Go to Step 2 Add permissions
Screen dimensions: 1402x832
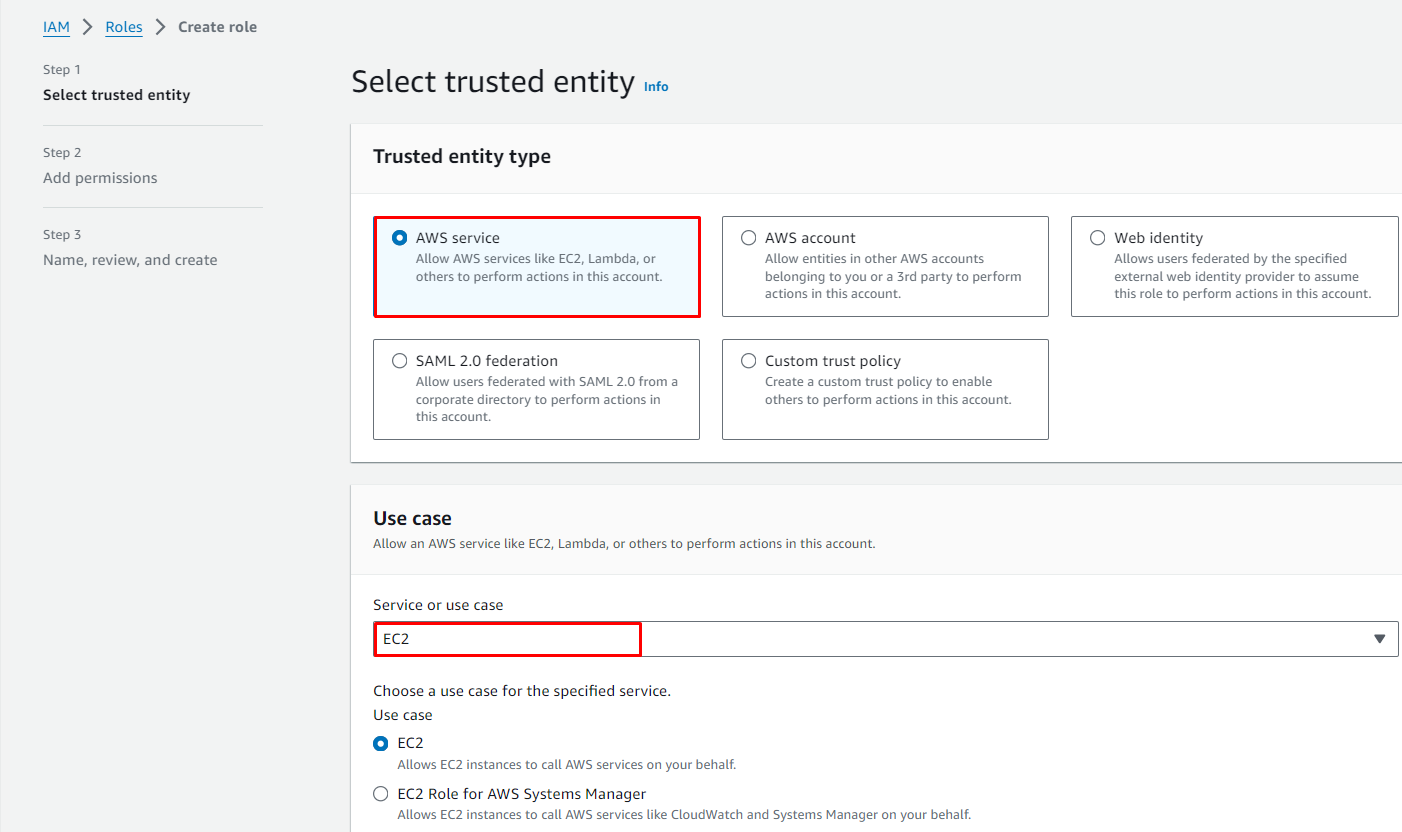[100, 178]
